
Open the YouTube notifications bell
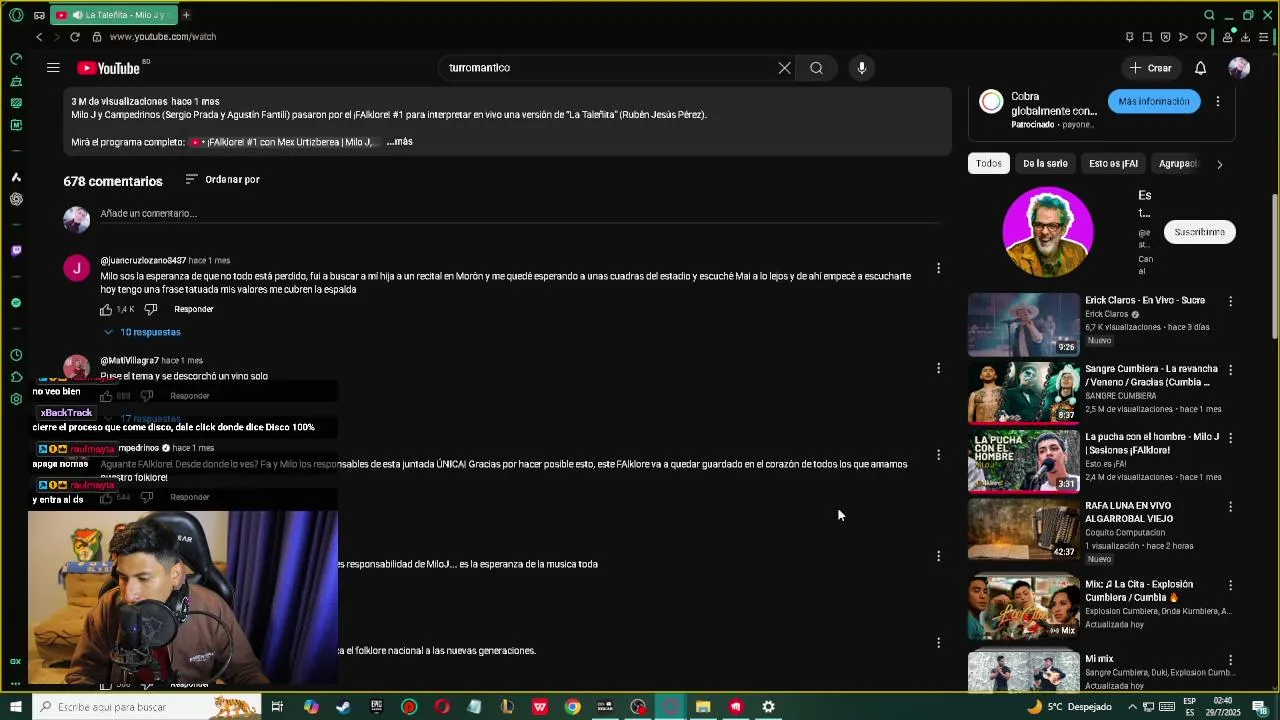point(1200,68)
